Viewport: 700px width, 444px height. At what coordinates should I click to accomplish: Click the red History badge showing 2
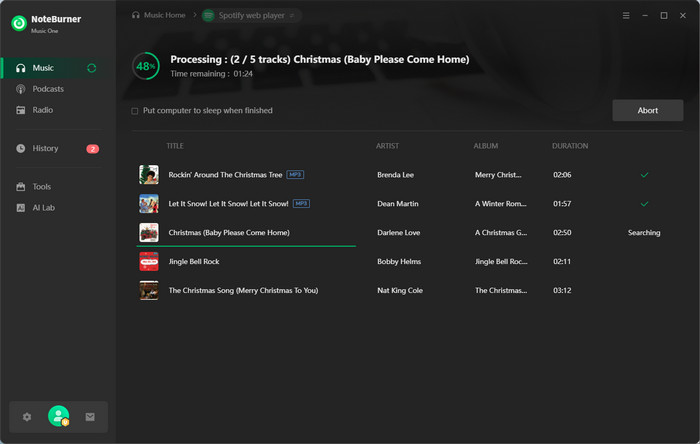92,149
